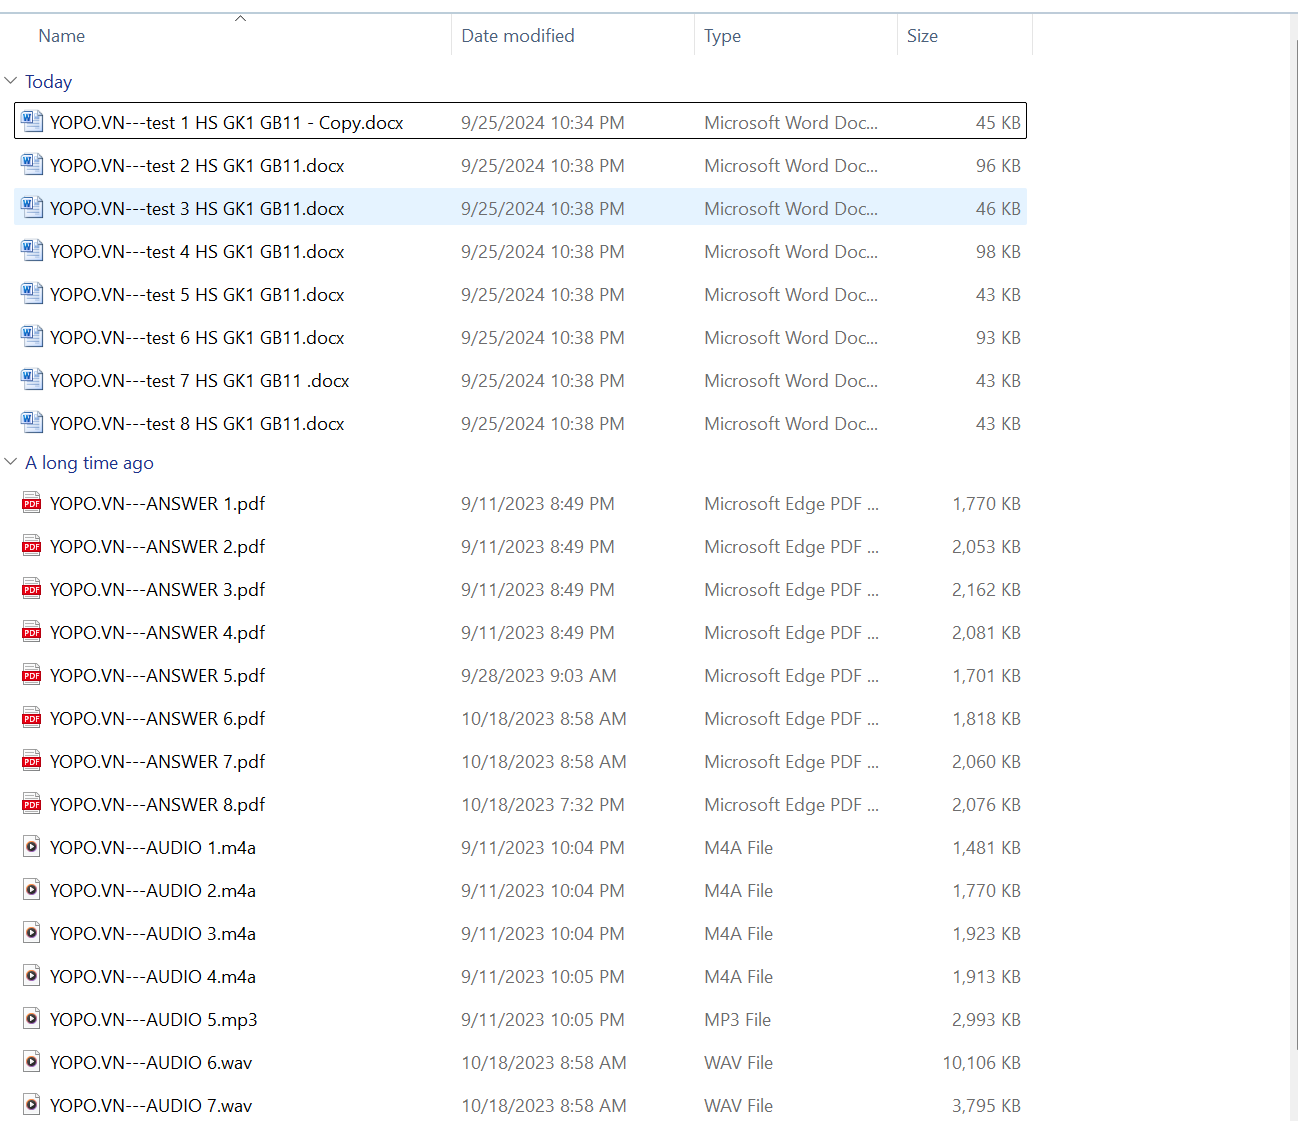Click Word icon of test 1 Copy.docx
Image resolution: width=1298 pixels, height=1125 pixels.
pos(32,122)
